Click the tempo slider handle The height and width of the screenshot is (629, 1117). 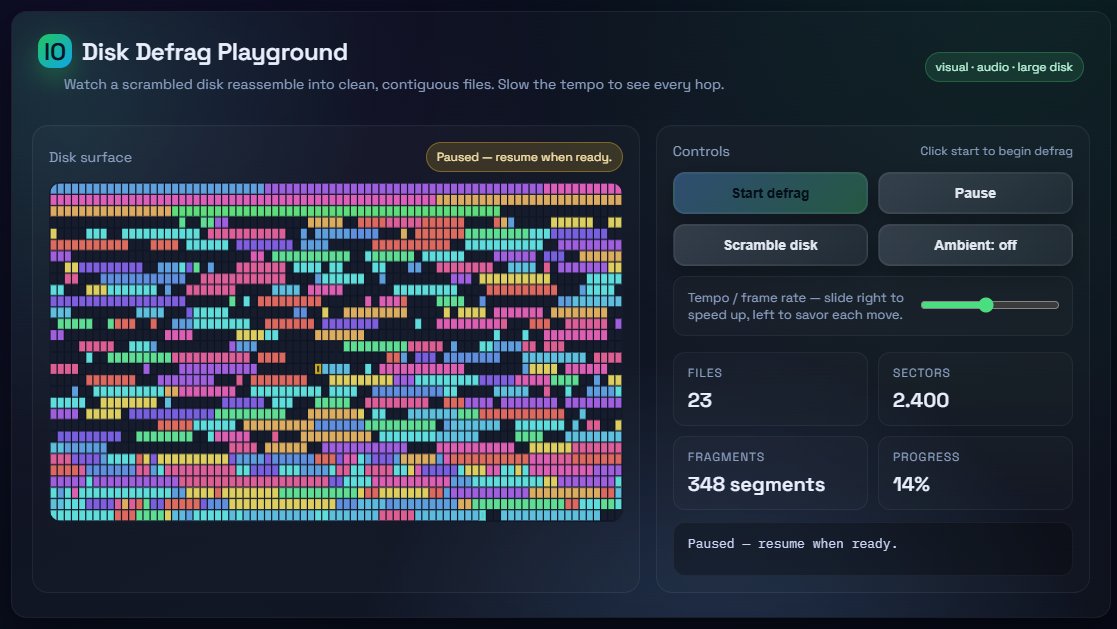point(986,305)
